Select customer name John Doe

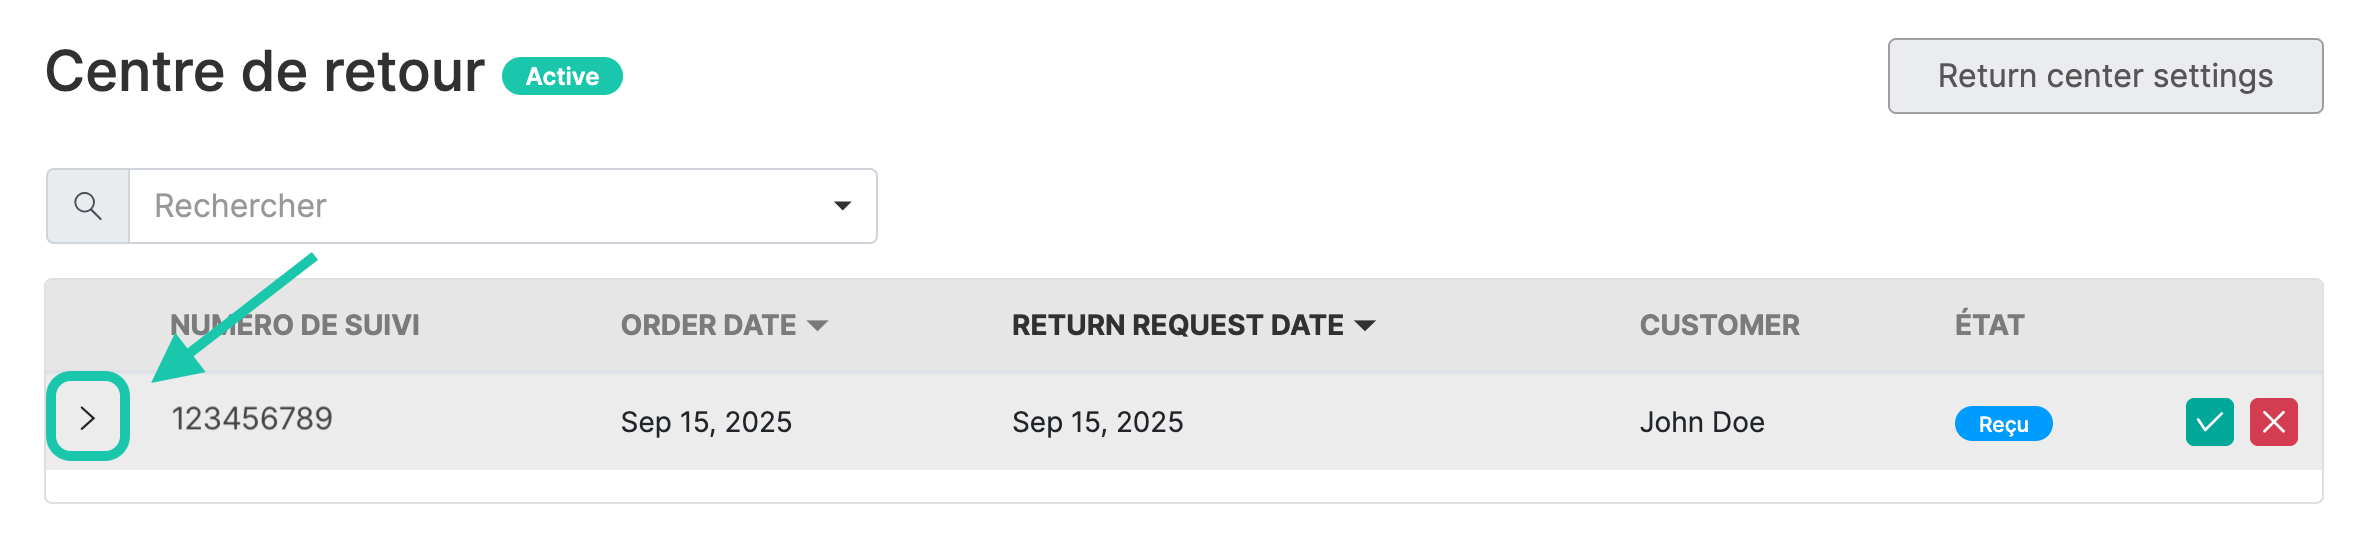click(1702, 422)
